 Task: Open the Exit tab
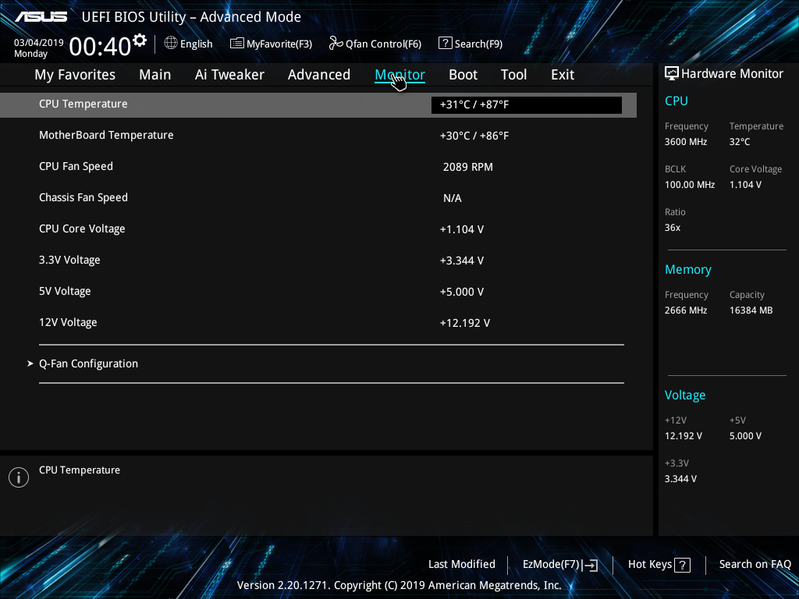point(563,75)
